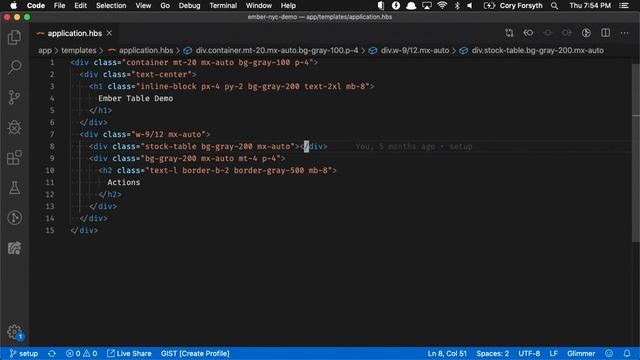Start Live Share from status bar
The image size is (640, 360).
tap(129, 353)
